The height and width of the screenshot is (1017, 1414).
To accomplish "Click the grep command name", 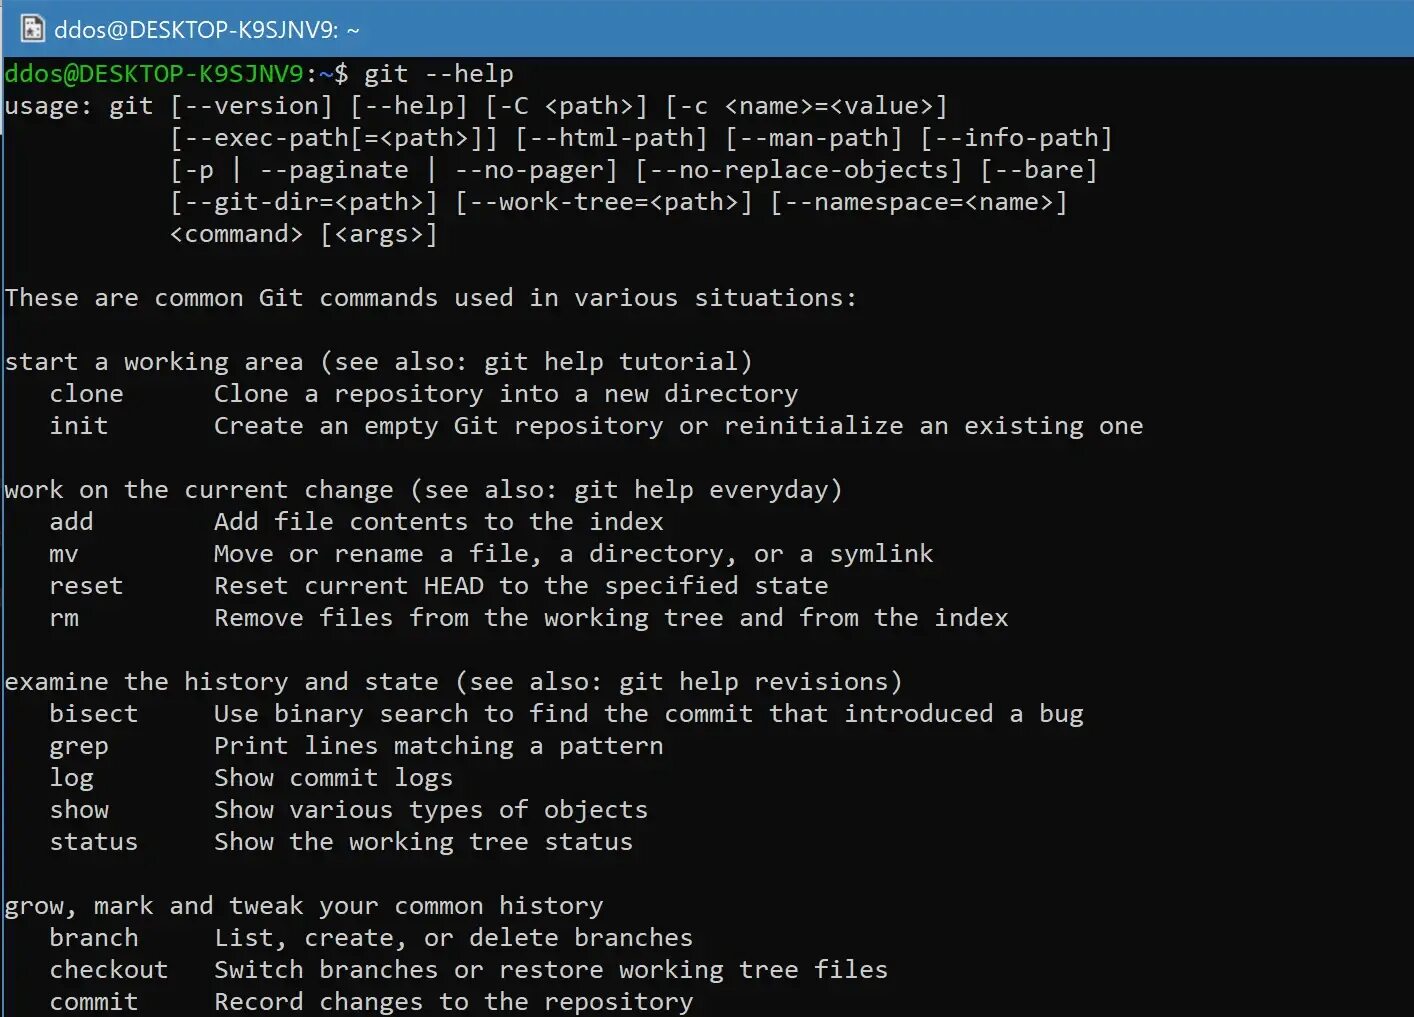I will click(x=79, y=747).
